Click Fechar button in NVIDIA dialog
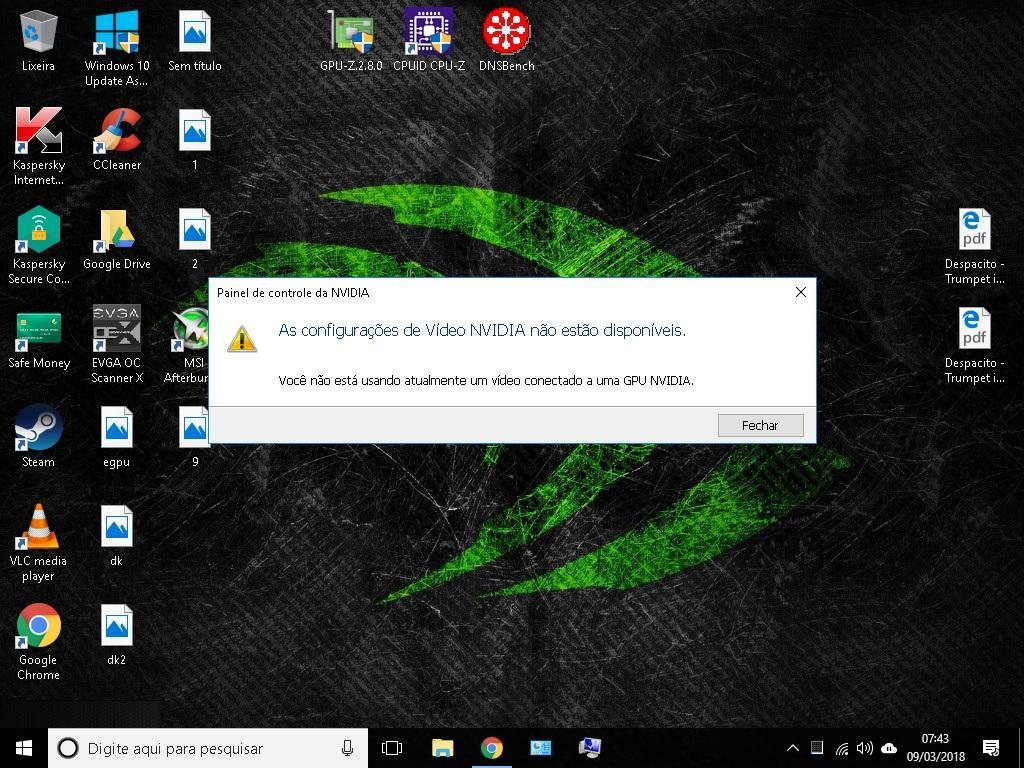 pyautogui.click(x=760, y=425)
